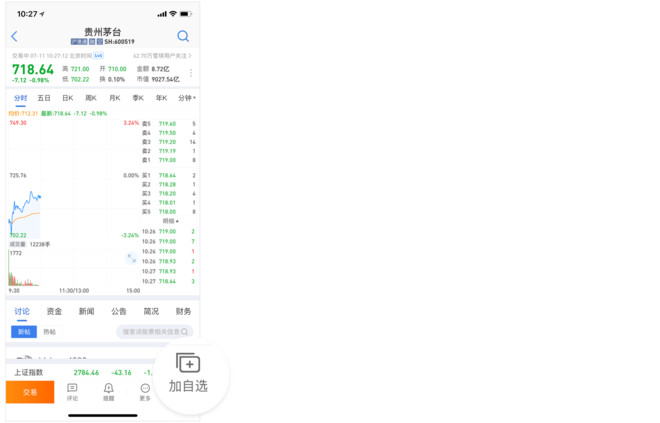
Task: Open the 简况 profile tab
Action: point(151,311)
